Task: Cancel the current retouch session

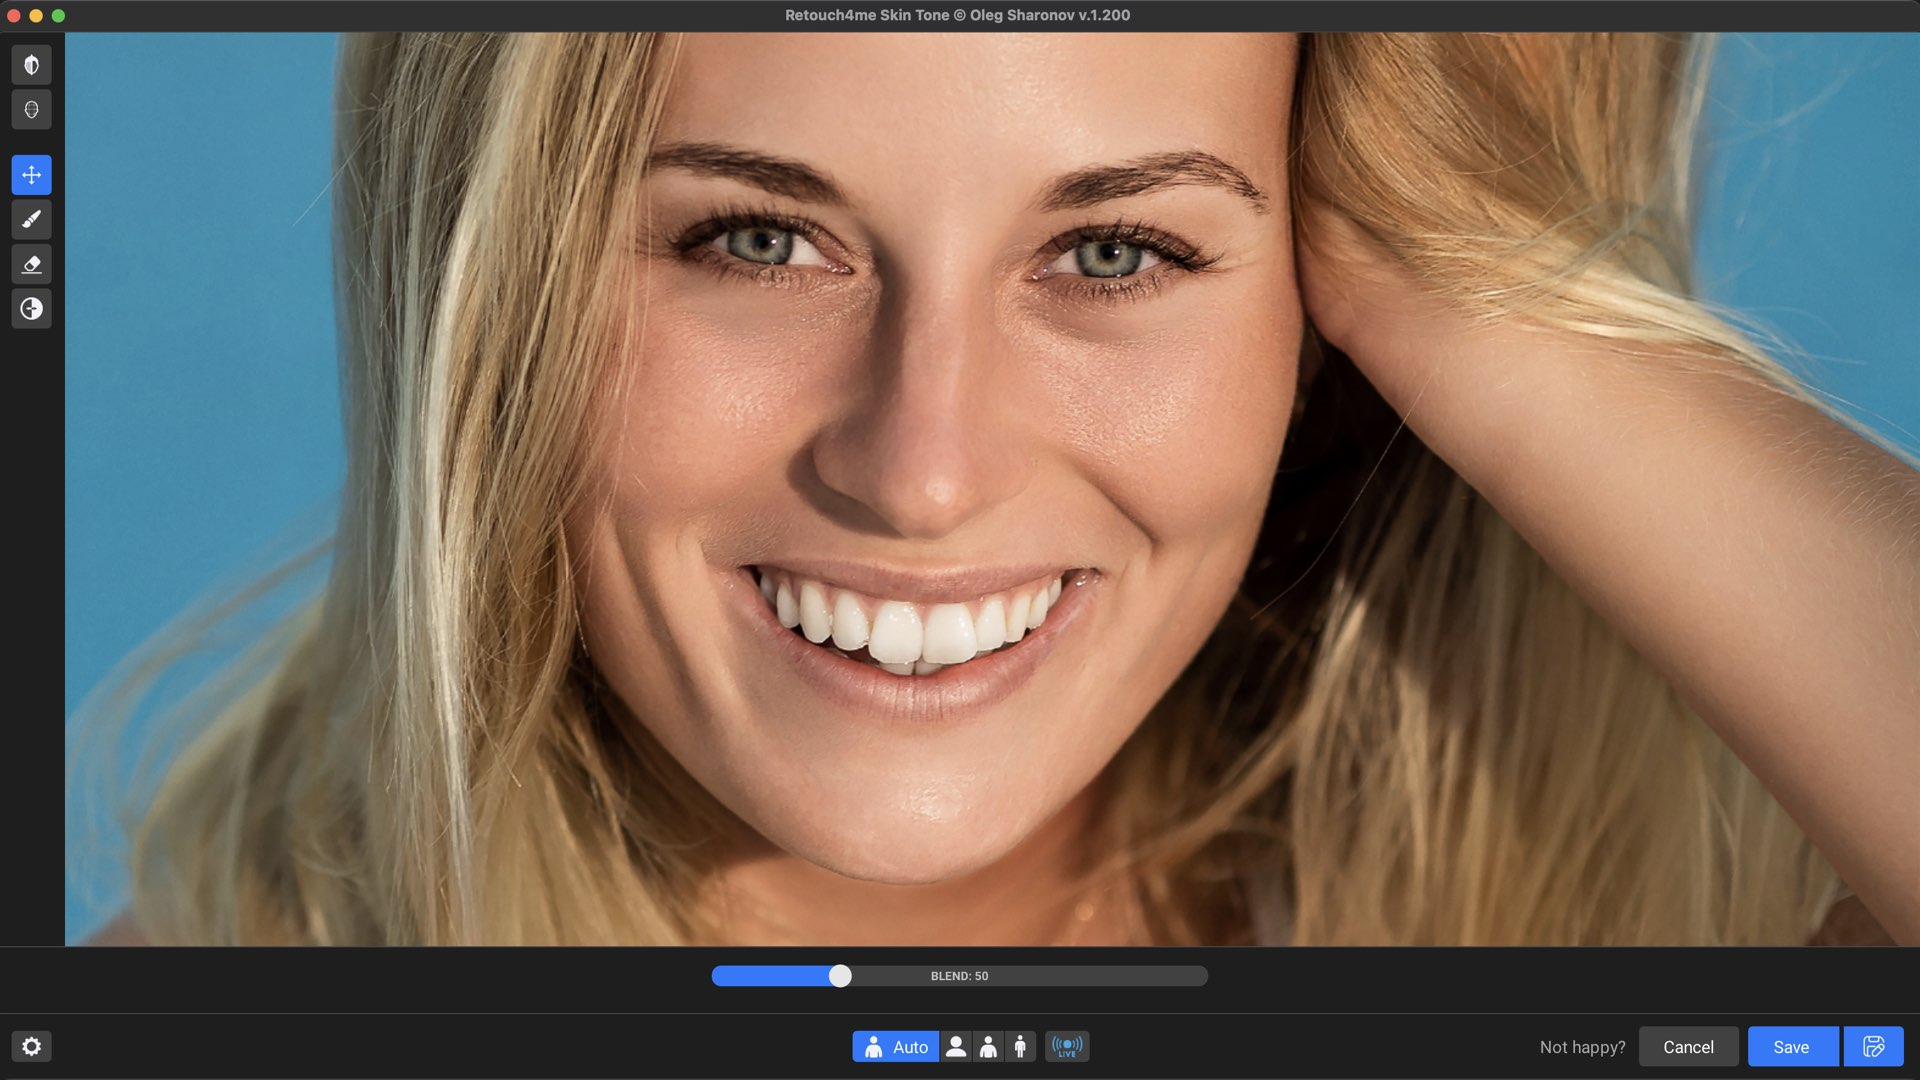Action: tap(1688, 1046)
